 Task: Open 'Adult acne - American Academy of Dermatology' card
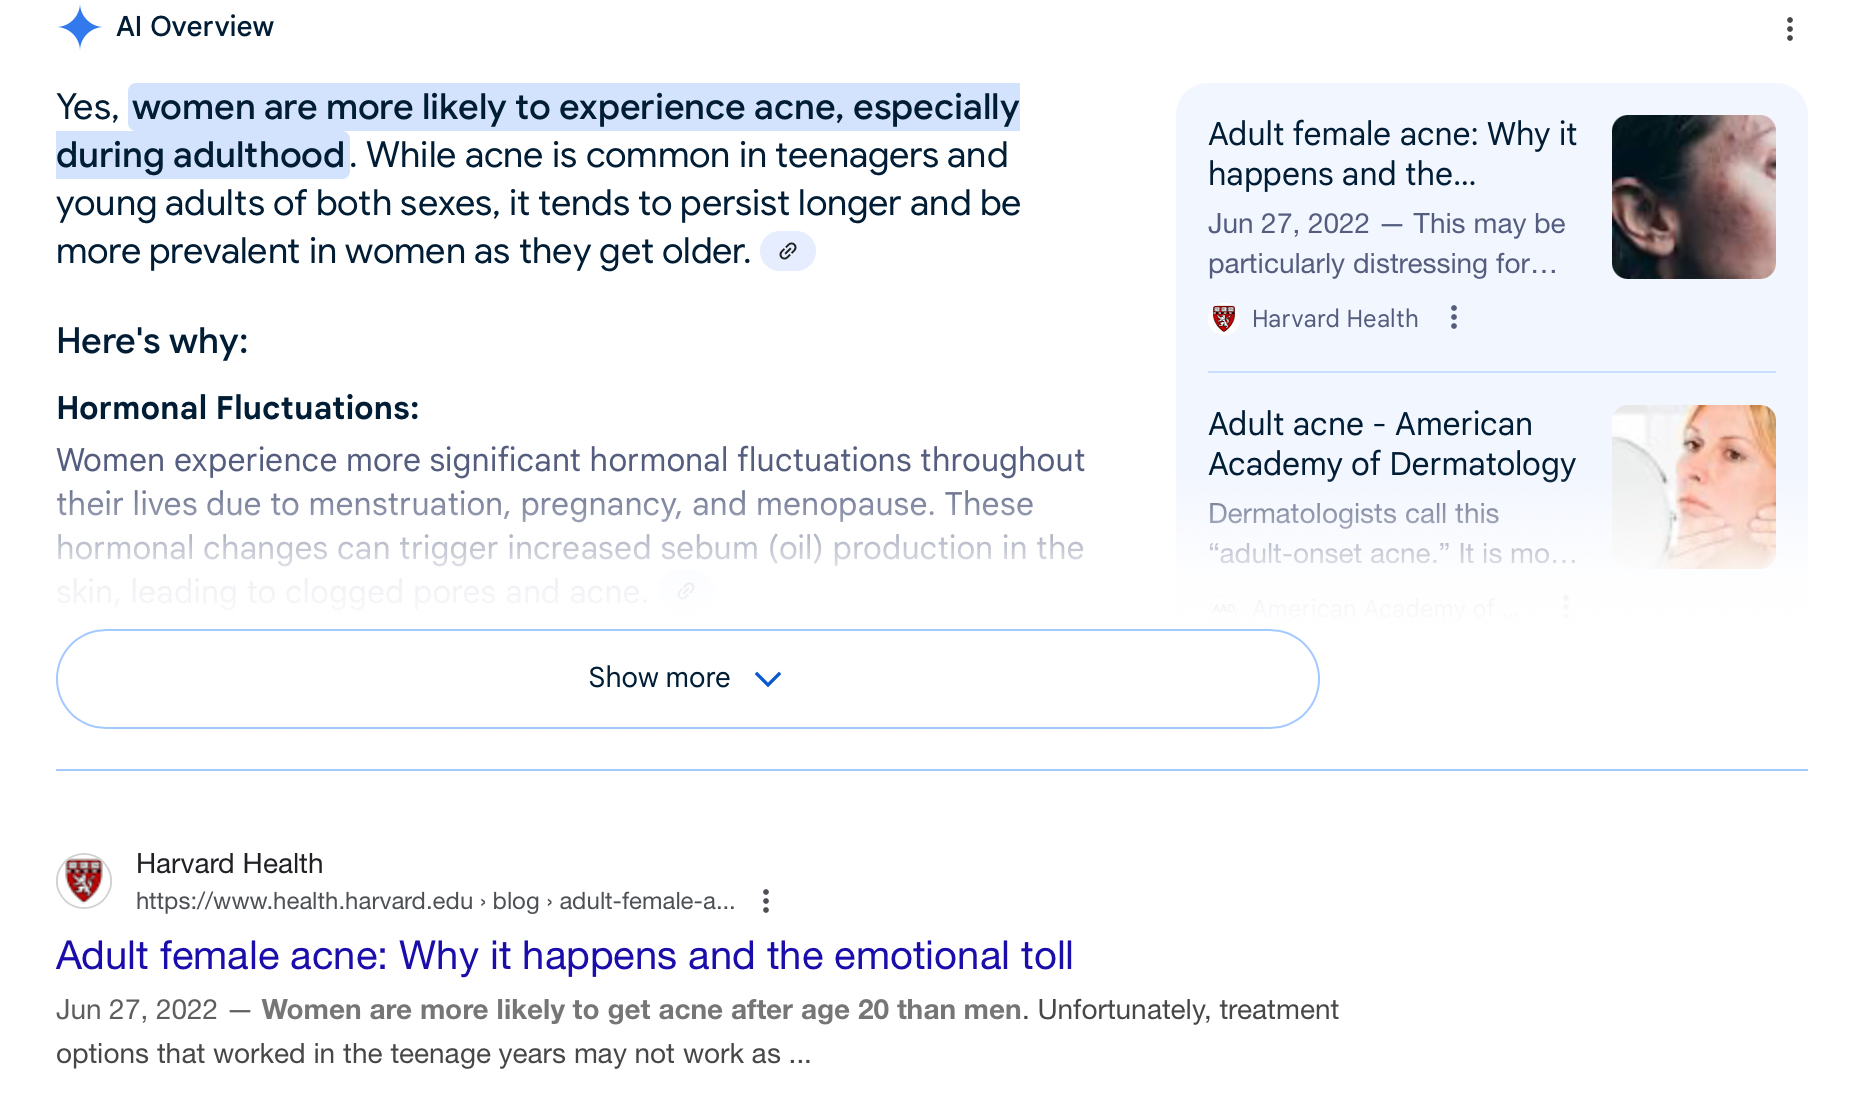(1391, 444)
